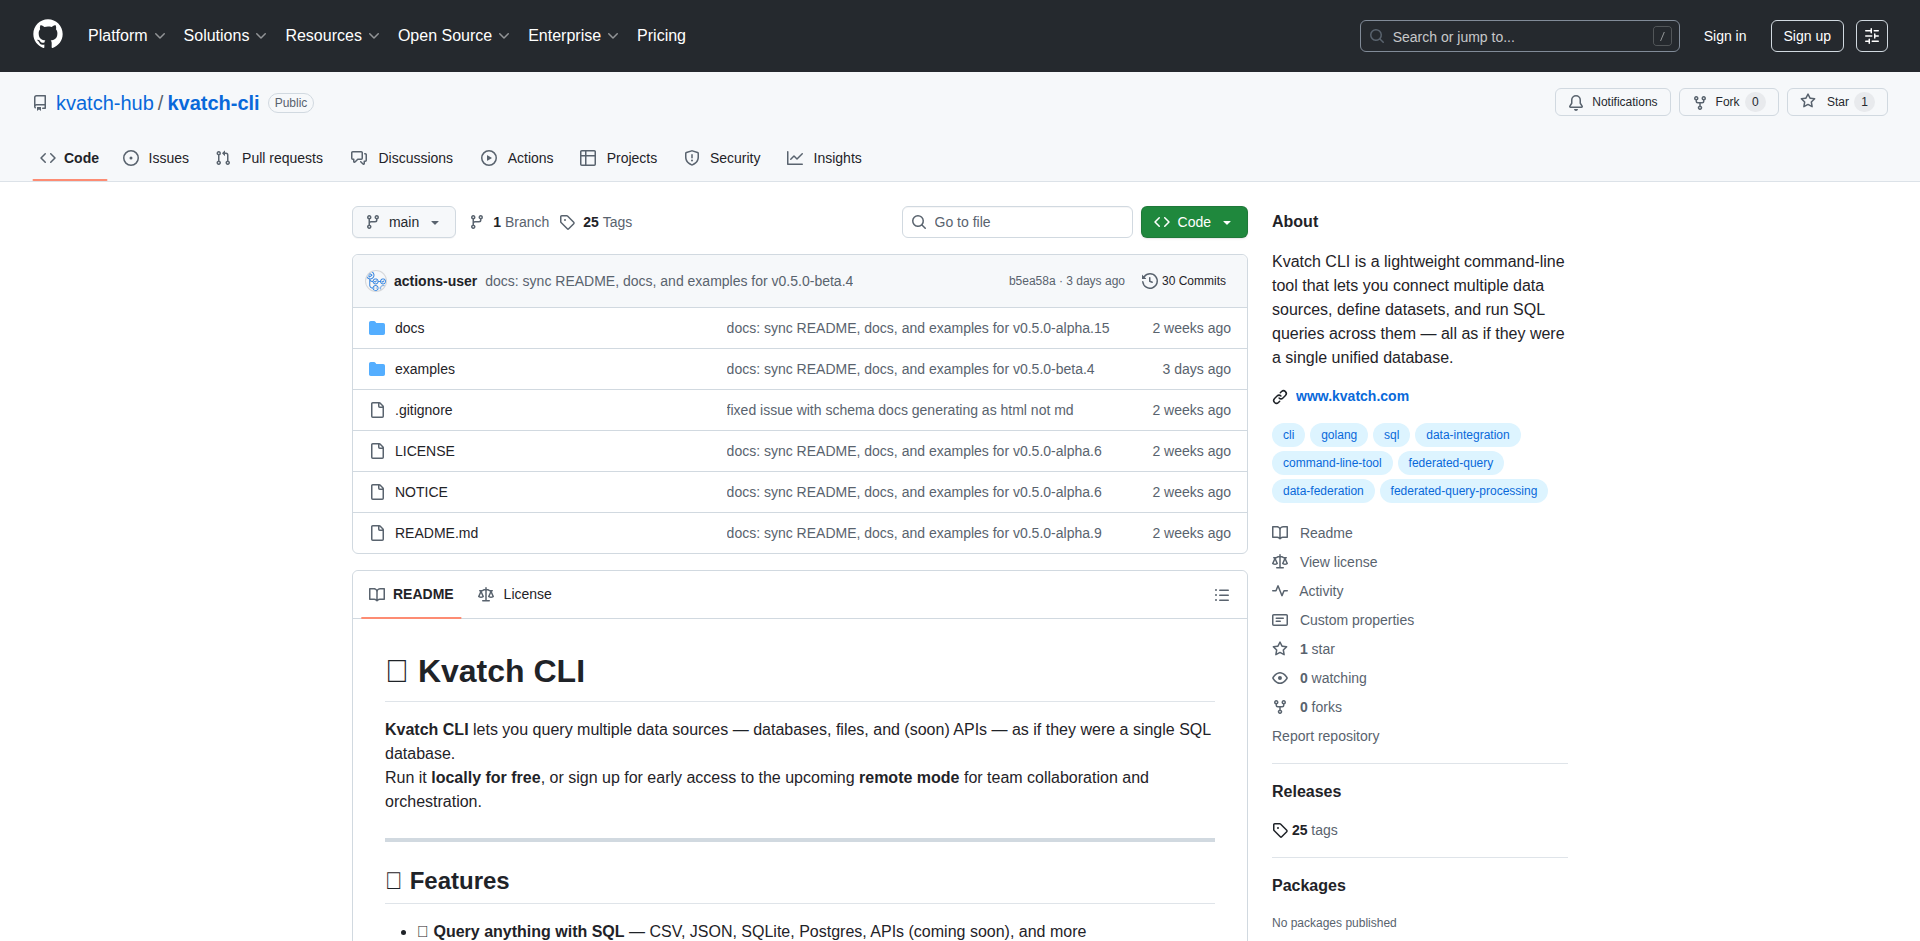Open the Insights tab
Screen dimensions: 1920x941
pos(824,158)
